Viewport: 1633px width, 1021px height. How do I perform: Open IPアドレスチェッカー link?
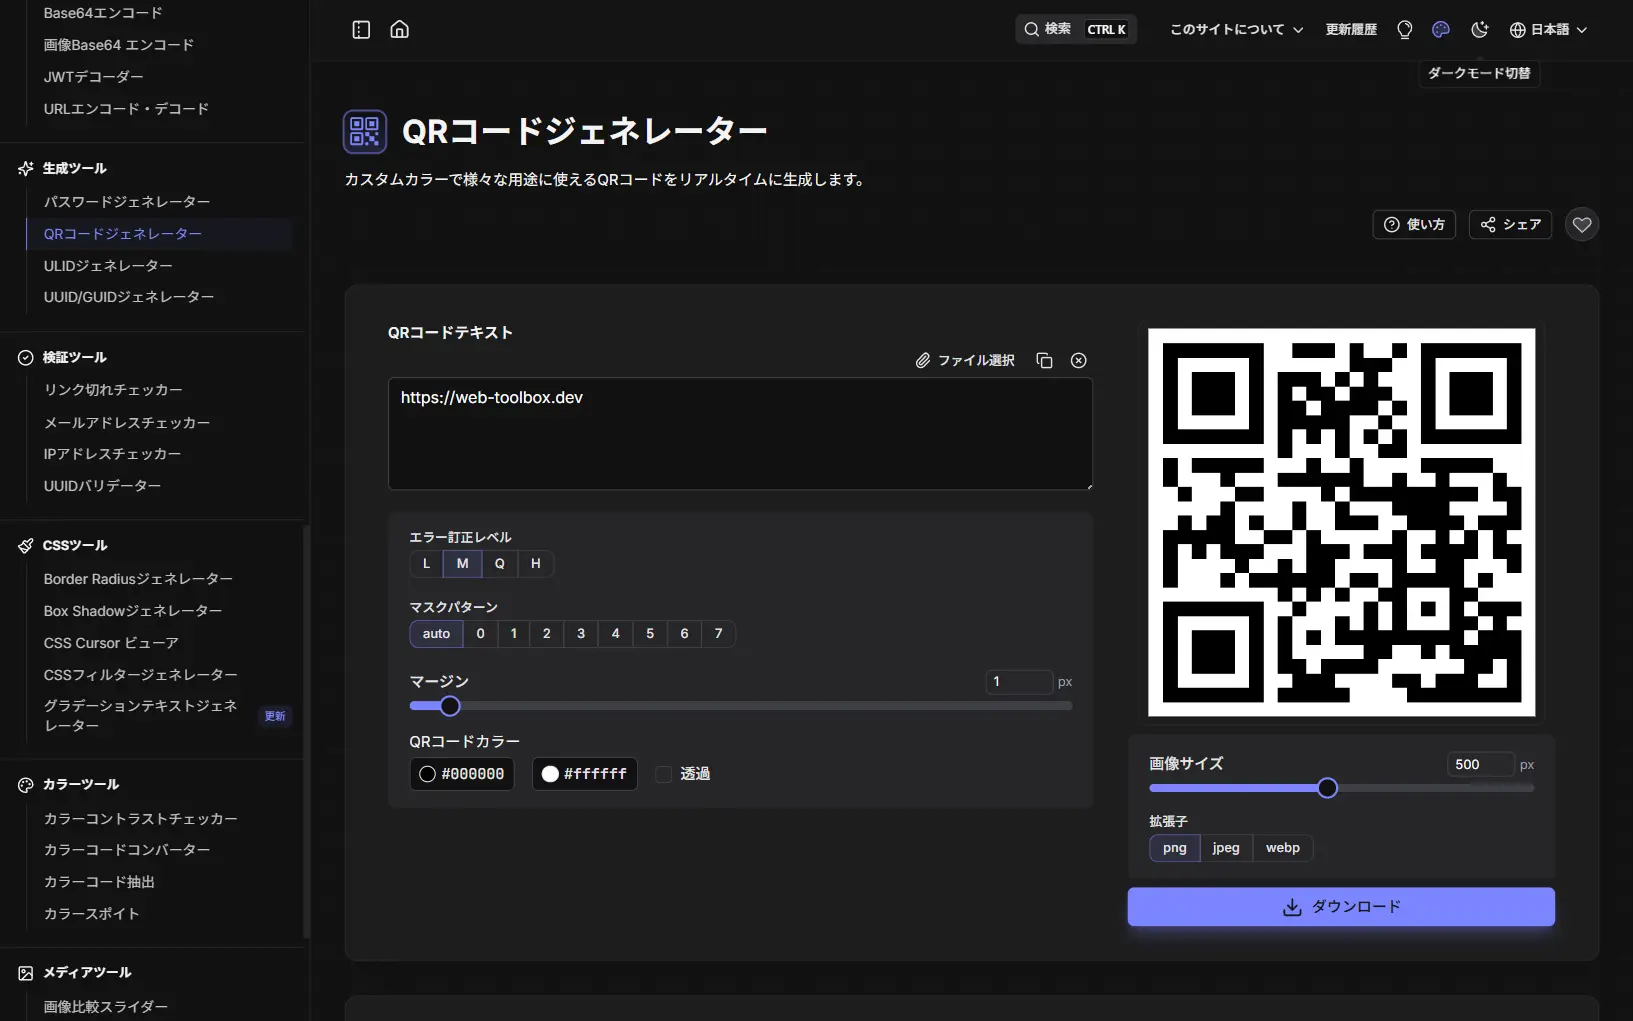[113, 454]
